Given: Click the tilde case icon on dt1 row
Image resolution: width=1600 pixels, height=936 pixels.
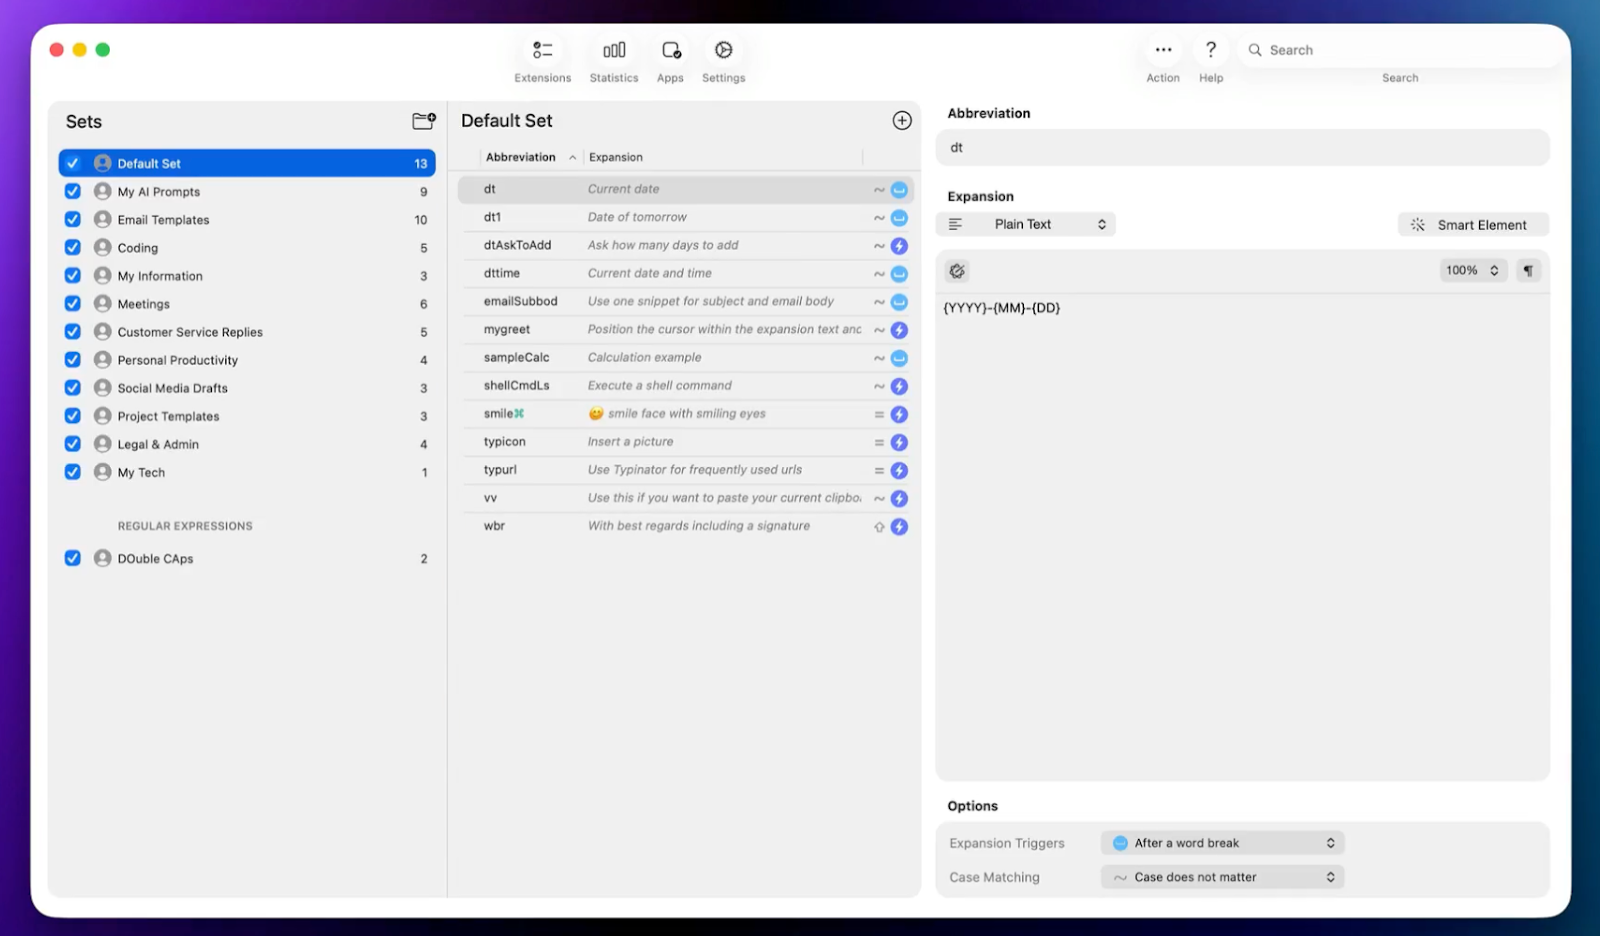Looking at the screenshot, I should click(879, 217).
